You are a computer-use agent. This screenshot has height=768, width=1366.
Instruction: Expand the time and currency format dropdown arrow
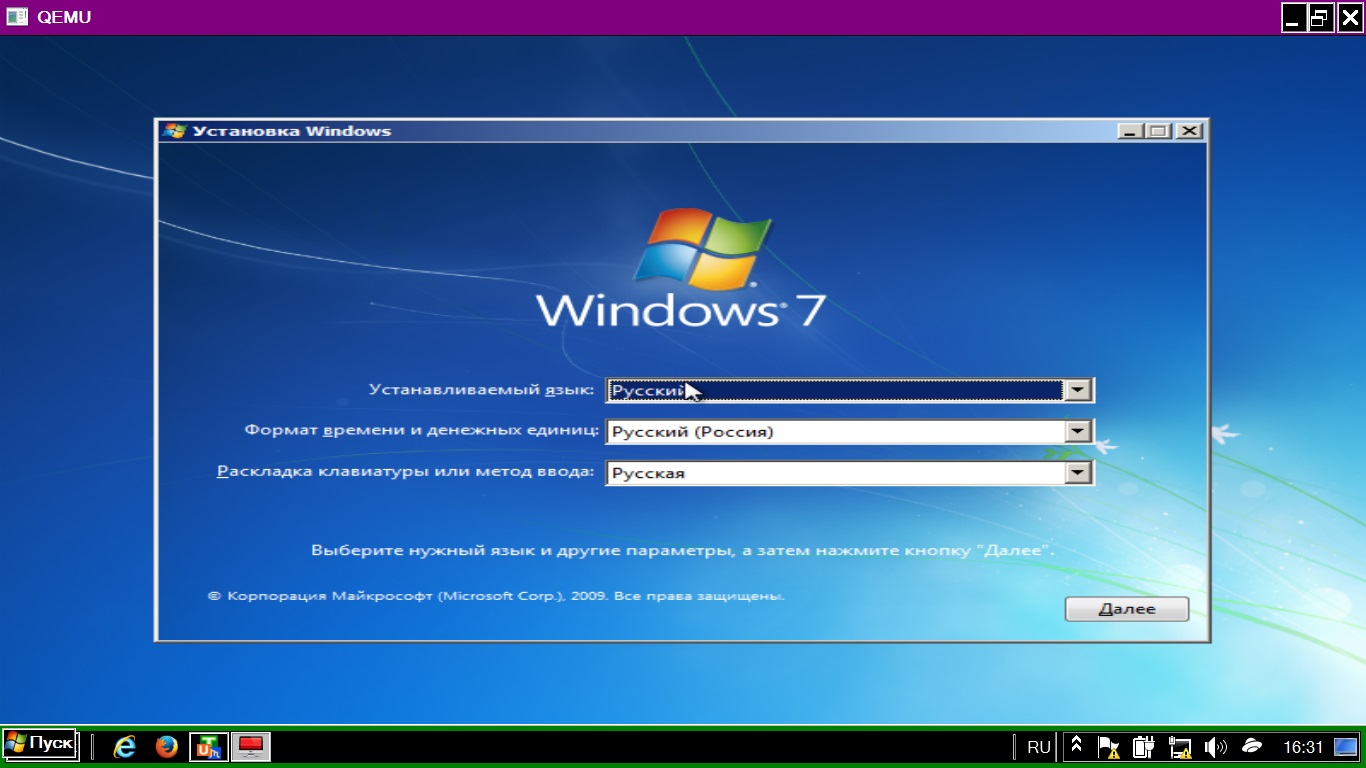[1078, 432]
